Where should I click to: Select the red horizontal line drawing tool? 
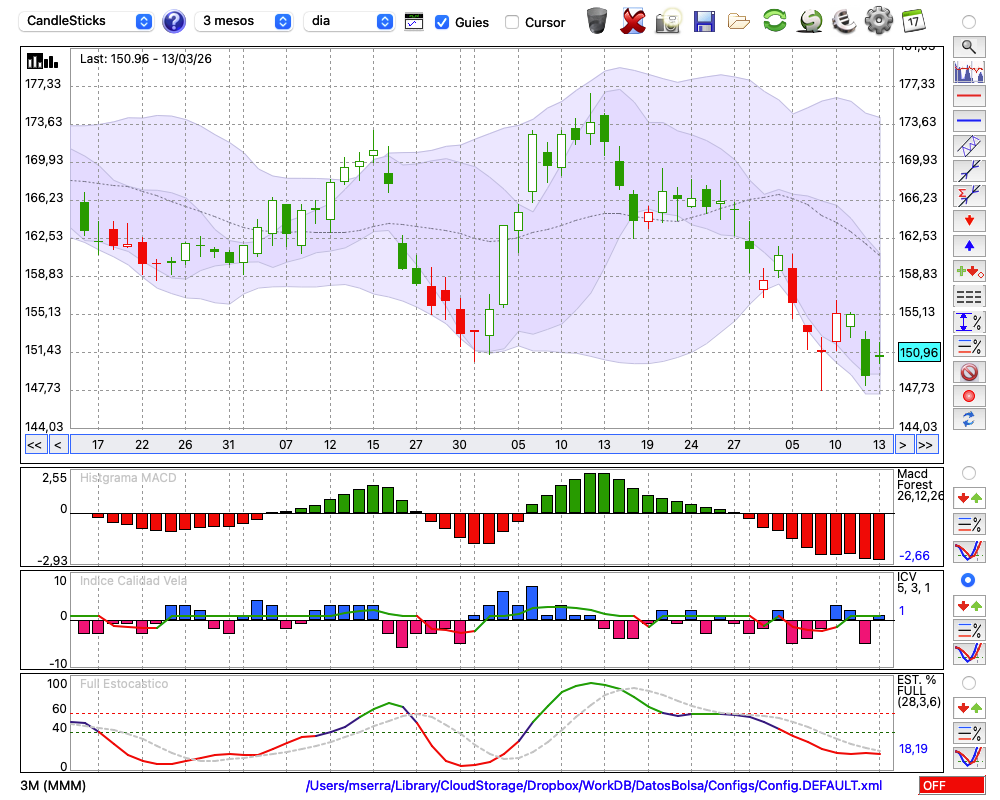967,97
